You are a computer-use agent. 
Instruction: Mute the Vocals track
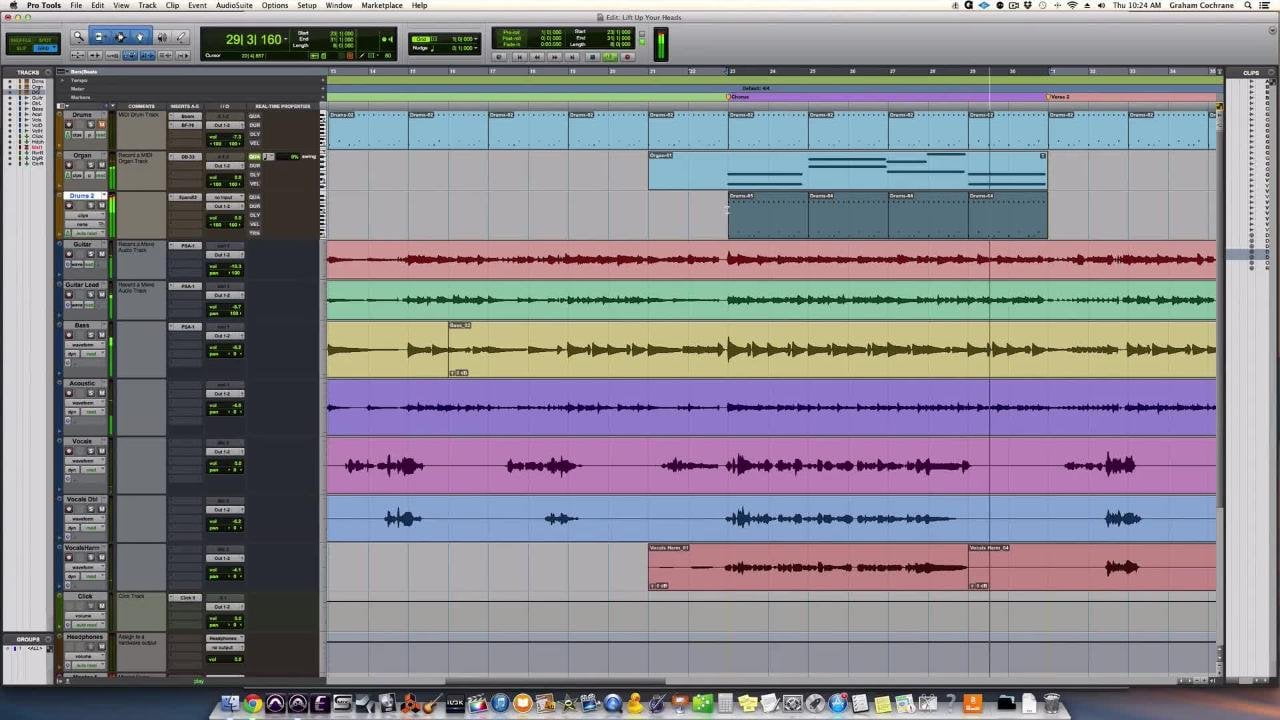click(102, 450)
